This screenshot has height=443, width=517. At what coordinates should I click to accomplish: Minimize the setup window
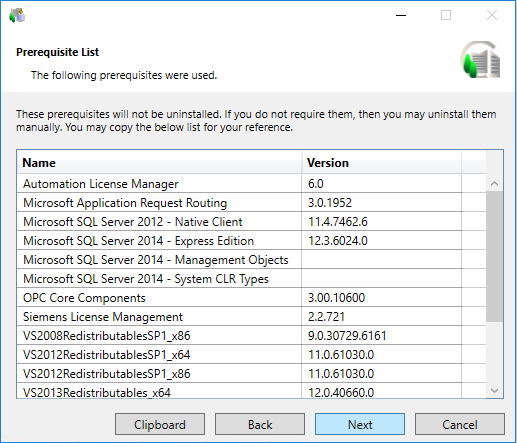[x=401, y=15]
